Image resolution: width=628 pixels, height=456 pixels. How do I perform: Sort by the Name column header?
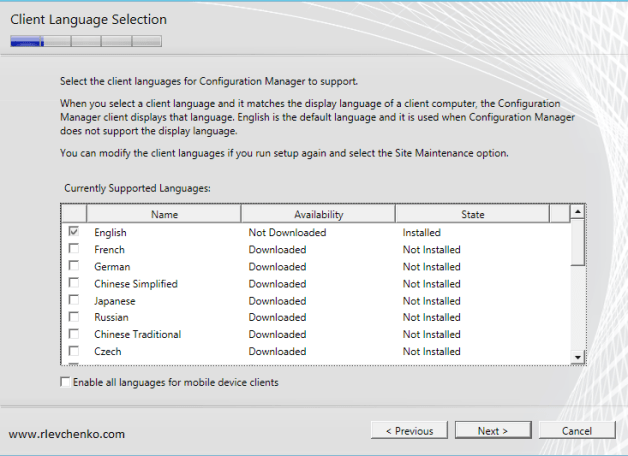(x=164, y=214)
